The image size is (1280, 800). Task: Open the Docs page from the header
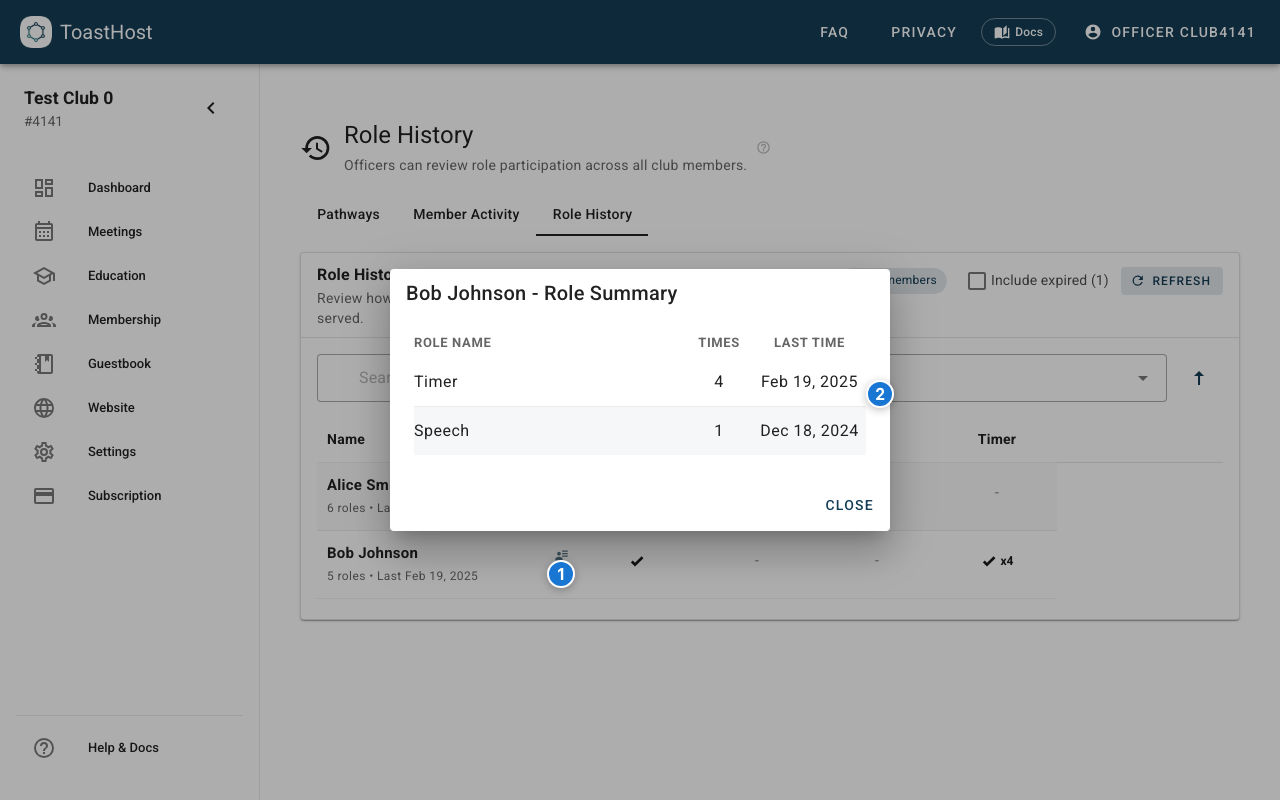click(x=1018, y=31)
